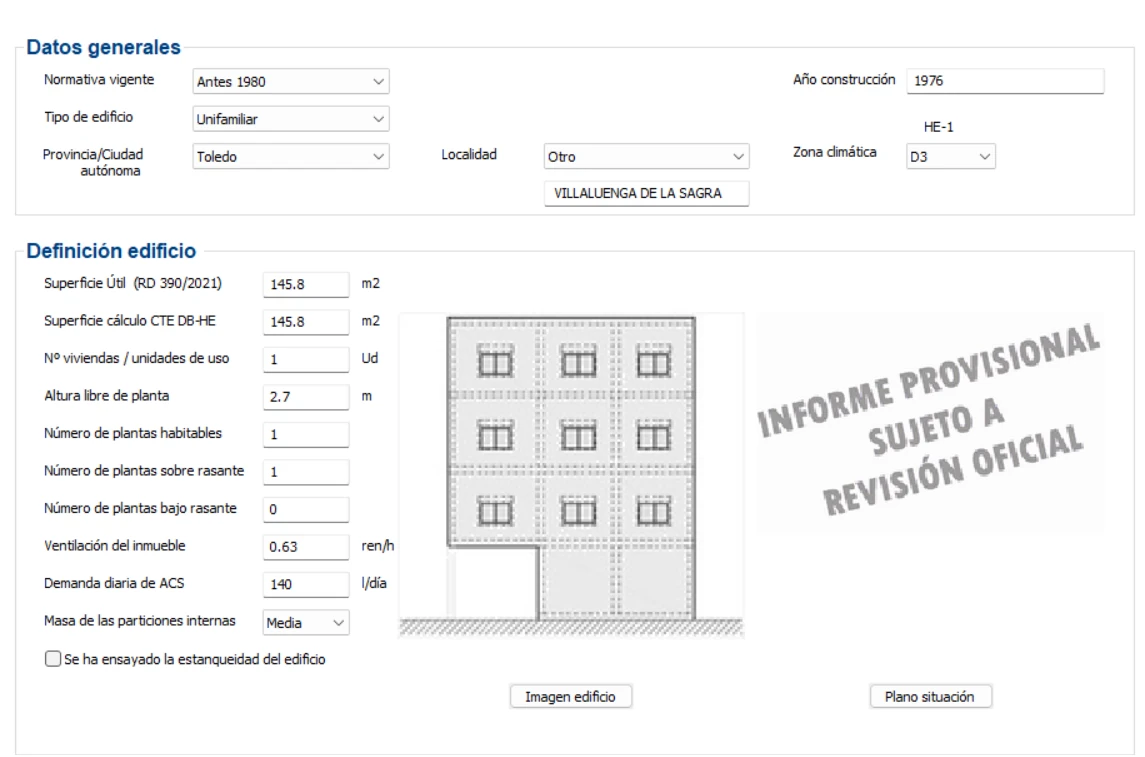Click the building facade illustration
Viewport: 1145px width, 757px height.
tap(571, 476)
